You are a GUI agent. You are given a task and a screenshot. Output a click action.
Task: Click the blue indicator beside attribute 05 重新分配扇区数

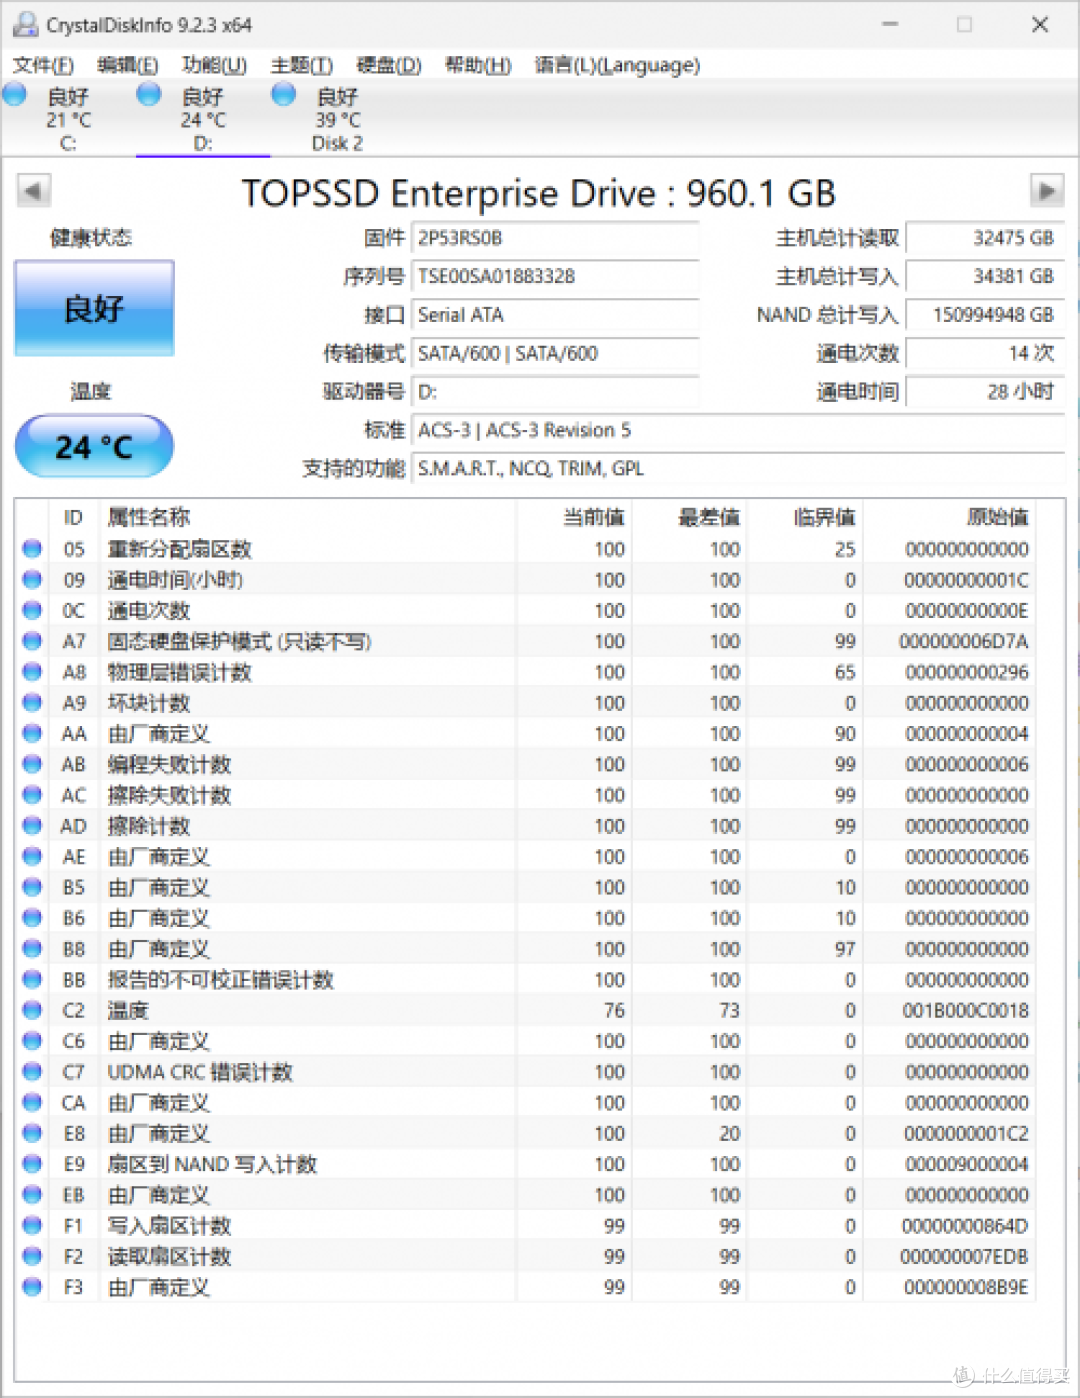tap(31, 548)
